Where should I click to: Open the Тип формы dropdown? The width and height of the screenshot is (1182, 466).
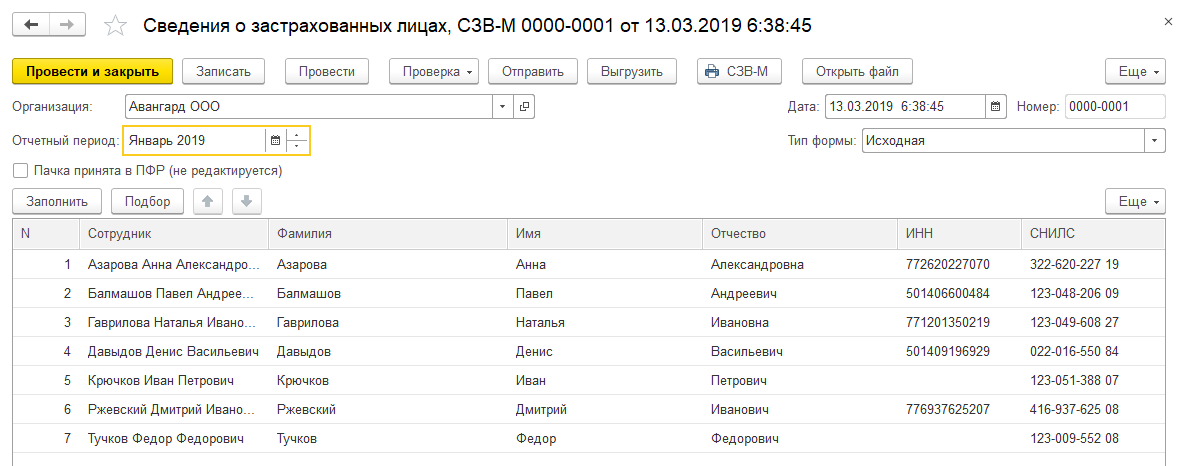1155,141
